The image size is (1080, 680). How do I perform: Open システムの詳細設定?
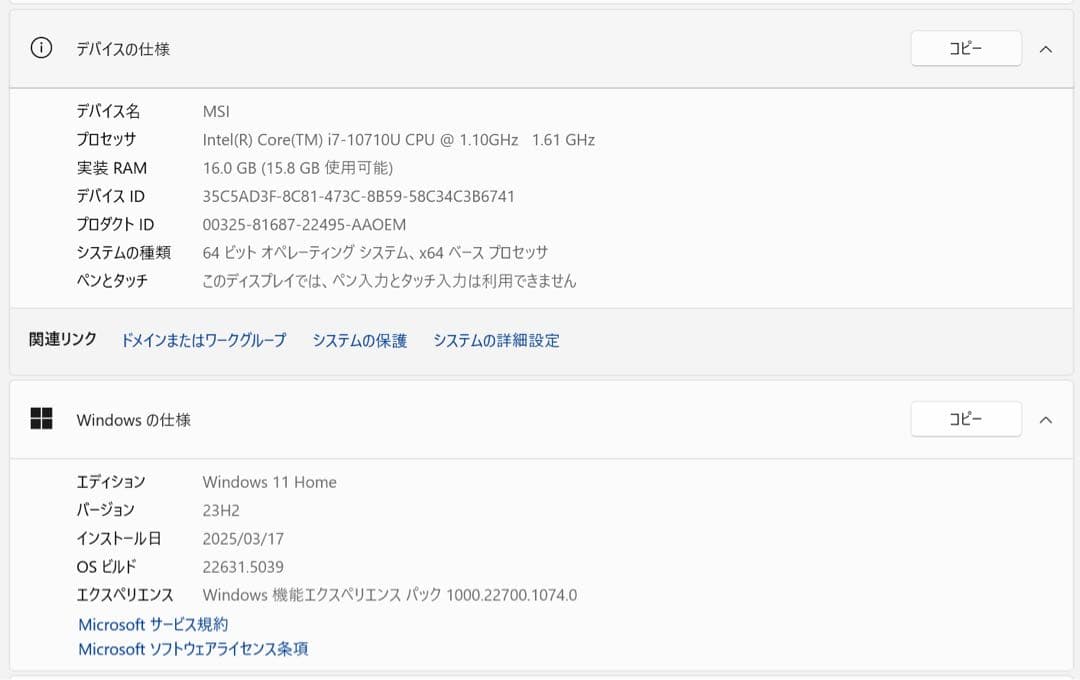(497, 340)
